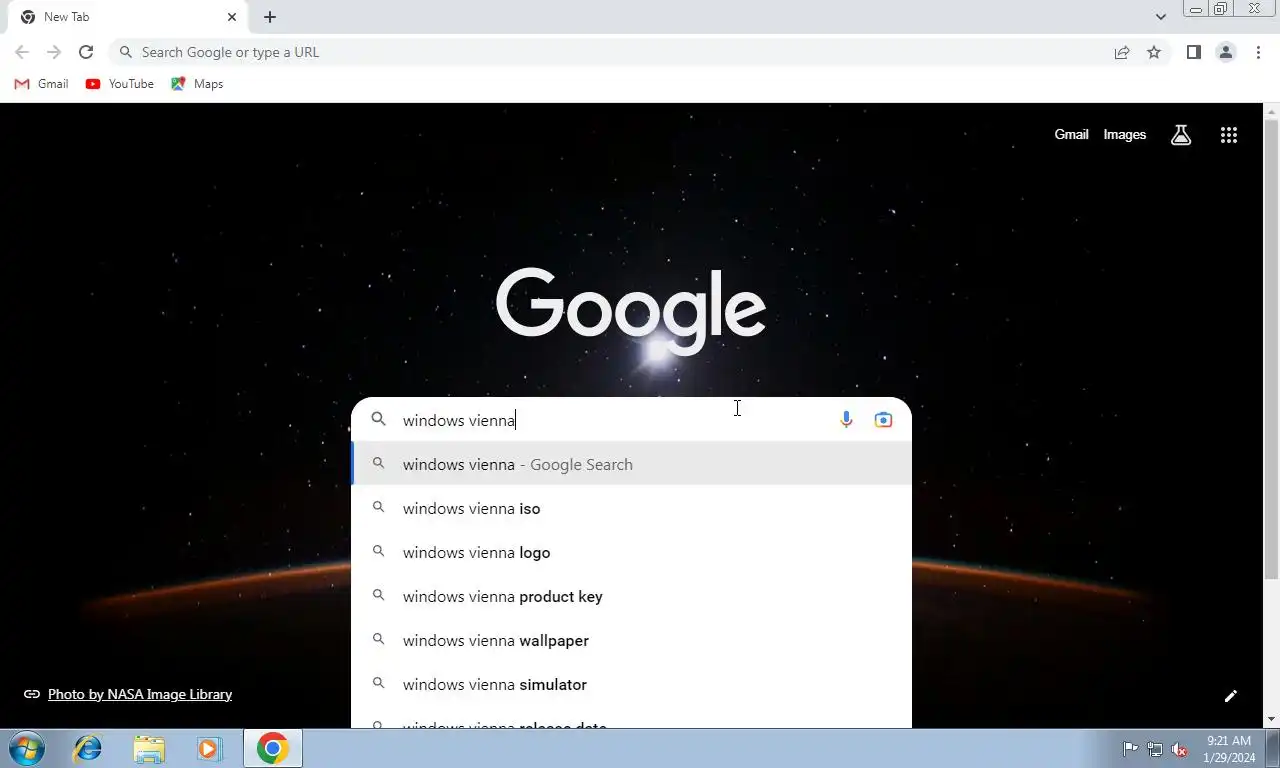The width and height of the screenshot is (1280, 768).
Task: Open Windows Media Player from the taskbar
Action: [x=209, y=748]
